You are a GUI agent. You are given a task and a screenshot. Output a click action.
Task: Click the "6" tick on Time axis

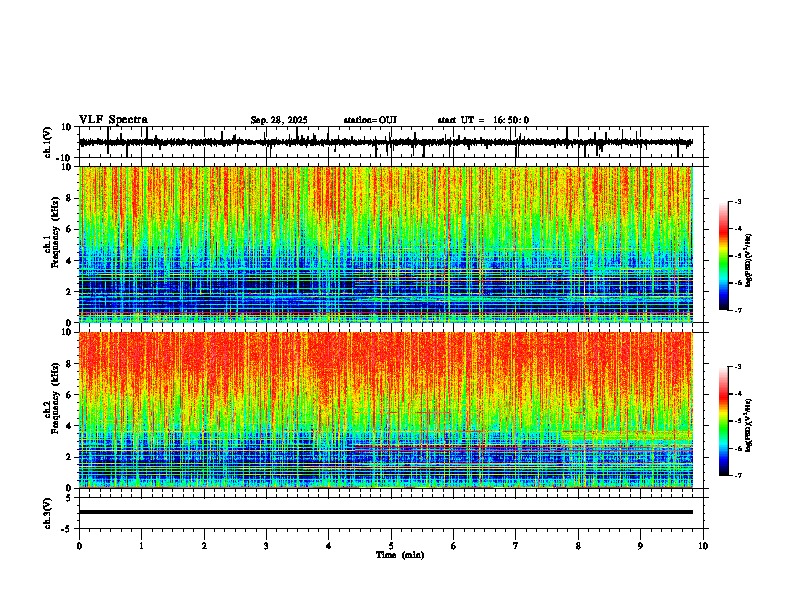click(x=454, y=546)
